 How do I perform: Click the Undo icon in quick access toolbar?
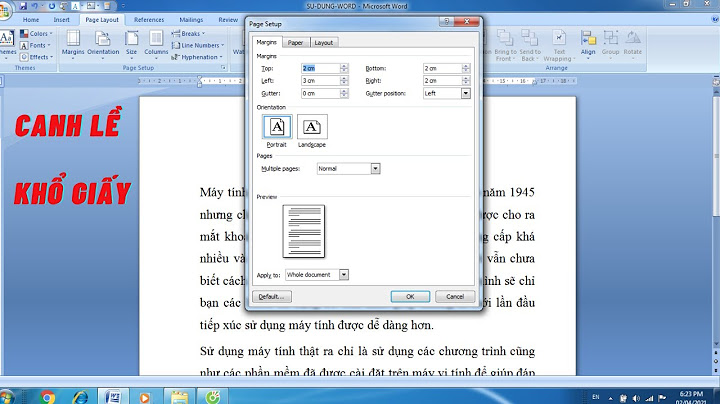click(34, 6)
